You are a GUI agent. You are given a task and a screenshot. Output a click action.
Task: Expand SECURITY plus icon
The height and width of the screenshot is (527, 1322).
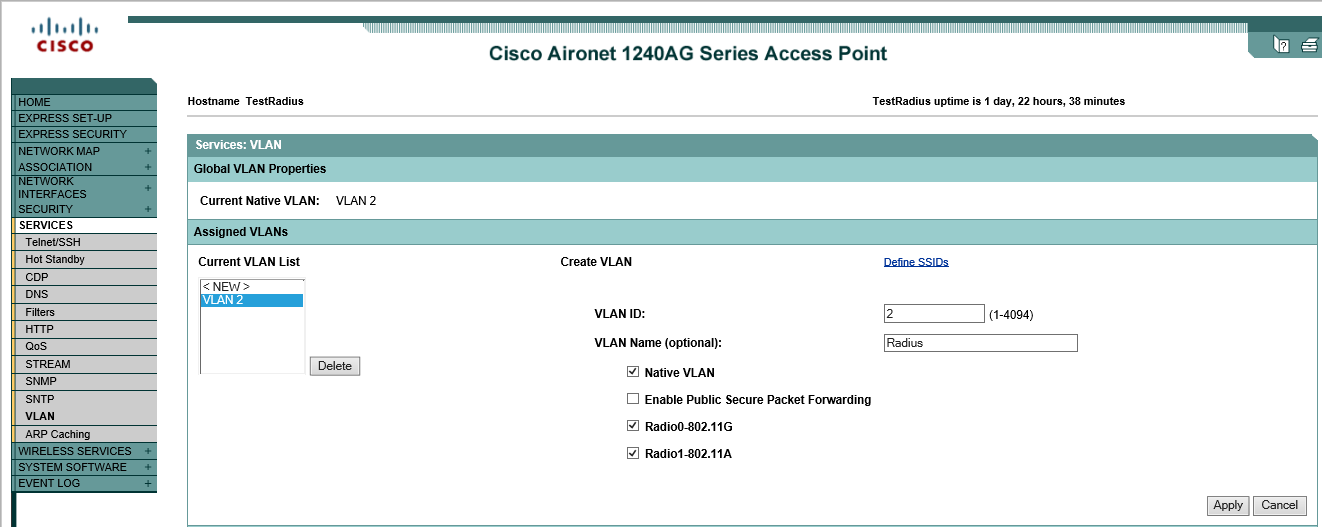(x=148, y=209)
